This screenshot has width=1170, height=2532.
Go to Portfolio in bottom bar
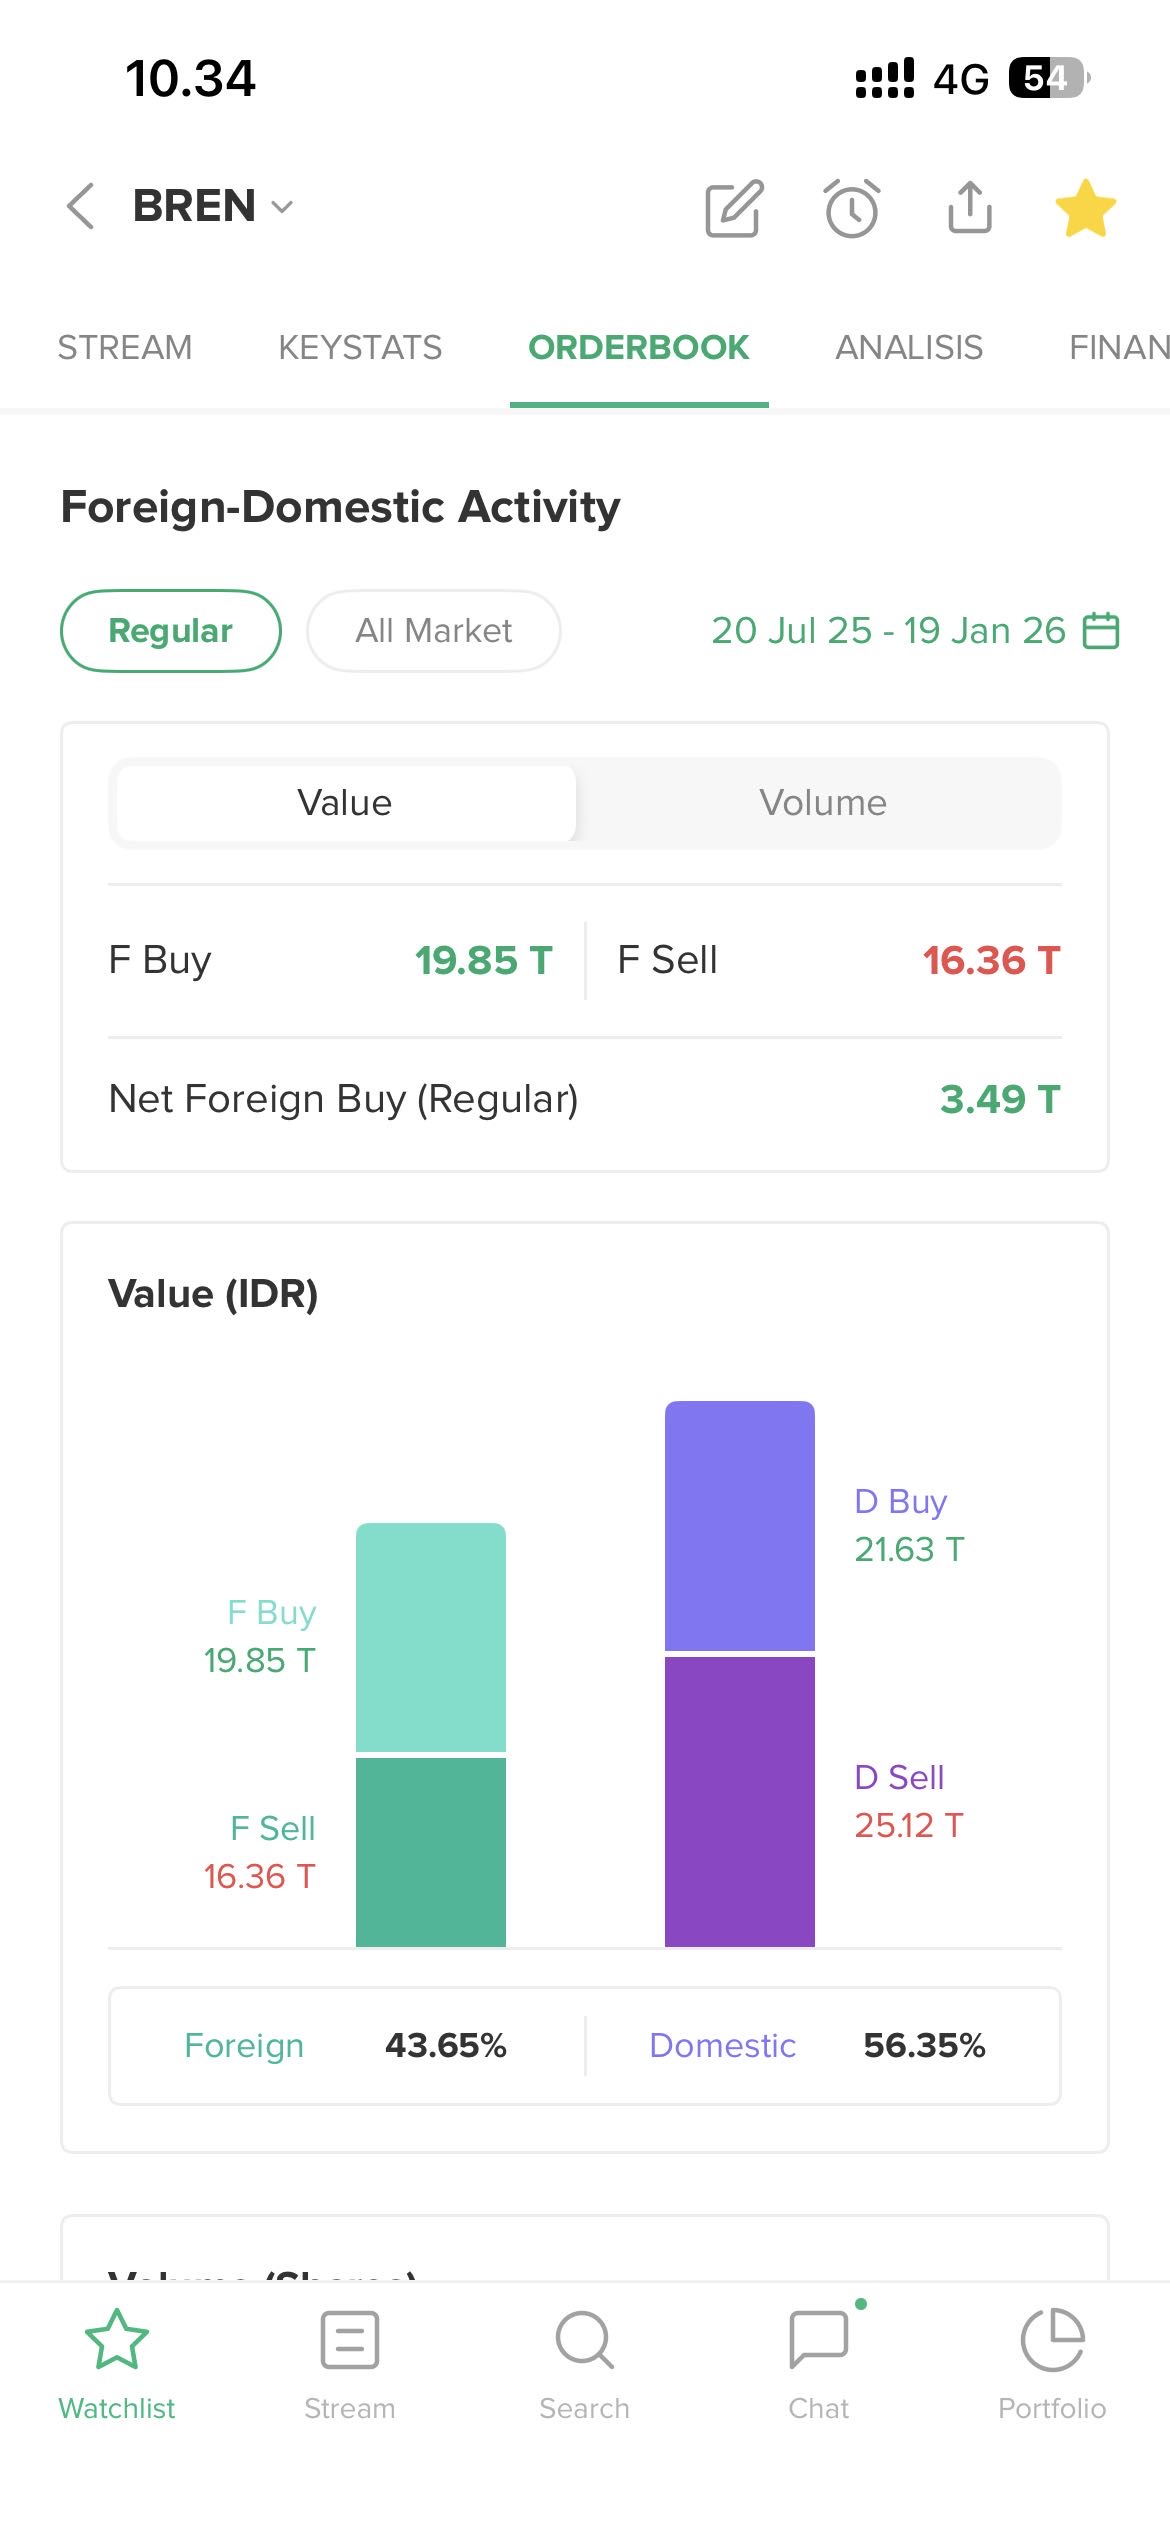click(1052, 2365)
